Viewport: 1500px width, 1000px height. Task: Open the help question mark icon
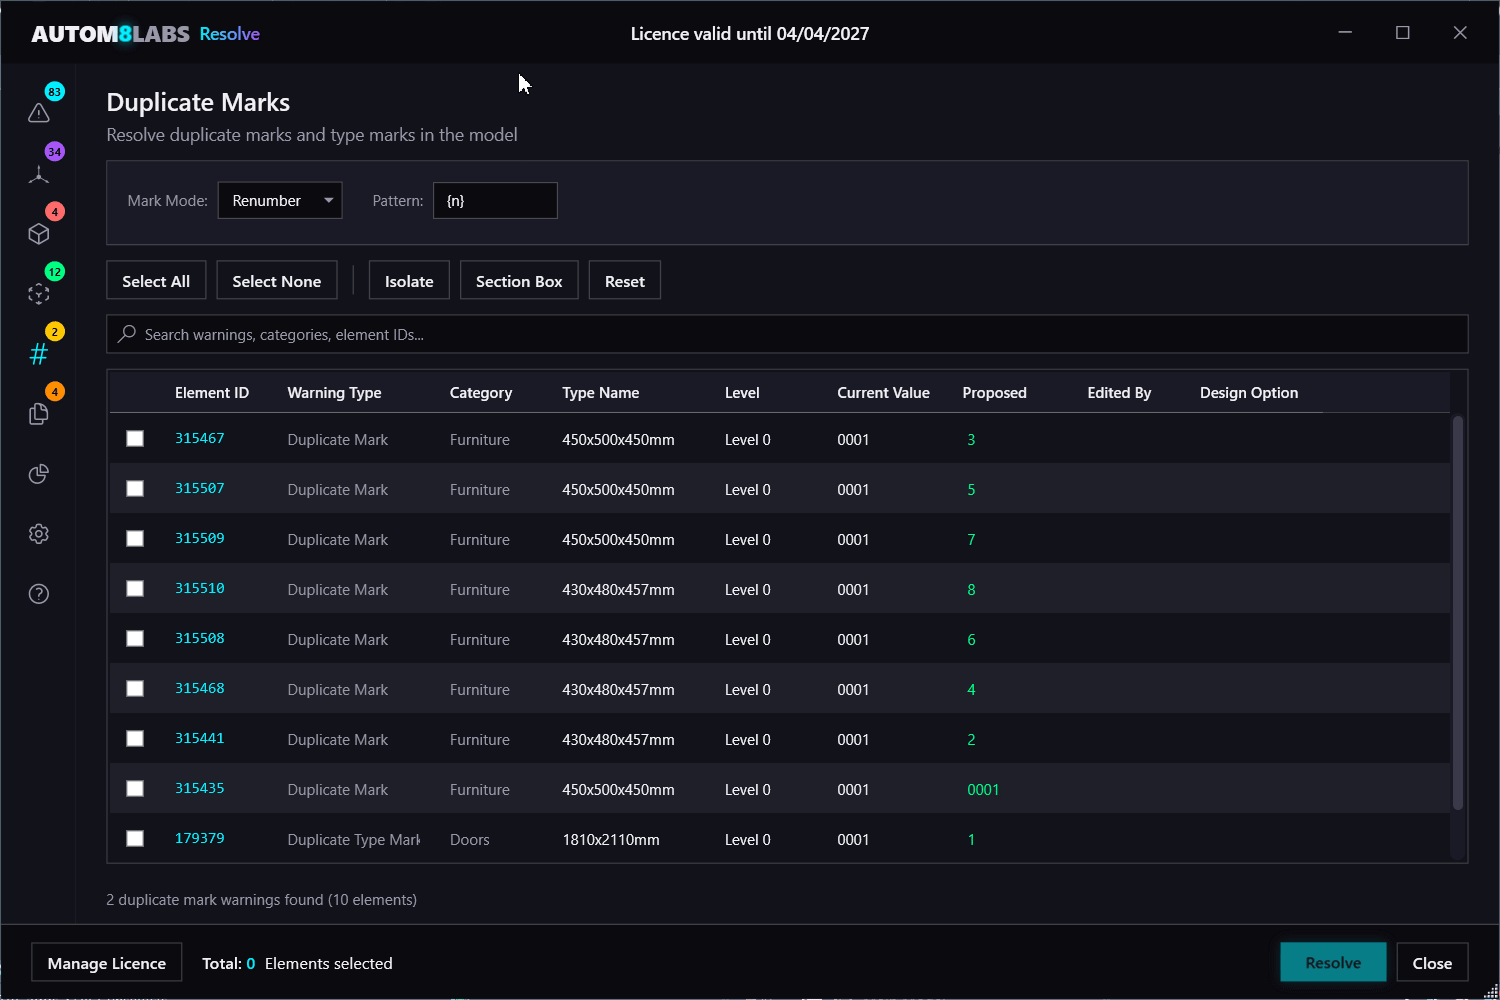(x=39, y=594)
